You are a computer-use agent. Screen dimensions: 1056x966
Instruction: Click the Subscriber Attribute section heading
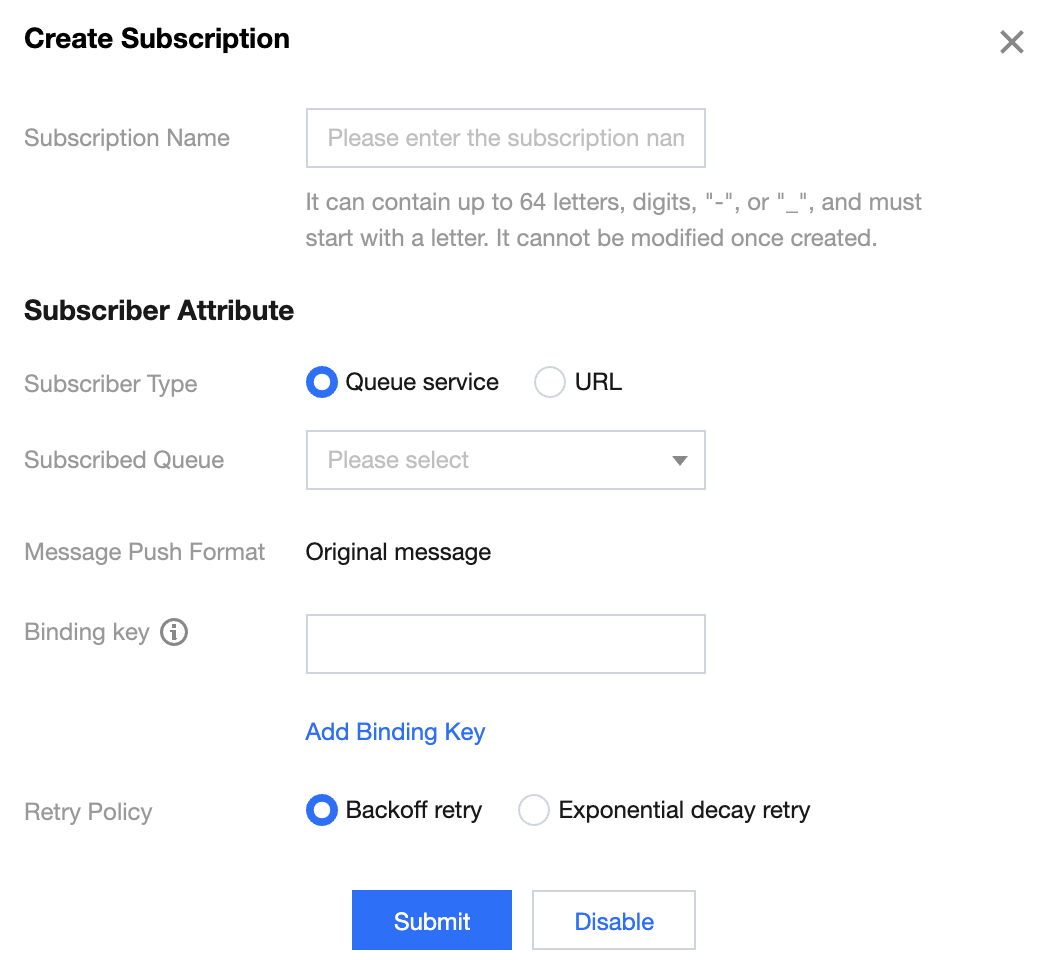tap(159, 311)
